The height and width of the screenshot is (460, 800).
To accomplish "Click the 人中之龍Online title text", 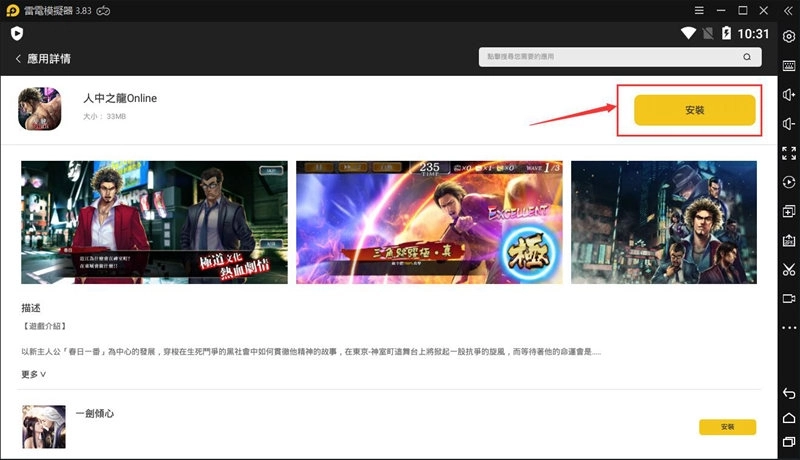I will (x=120, y=98).
